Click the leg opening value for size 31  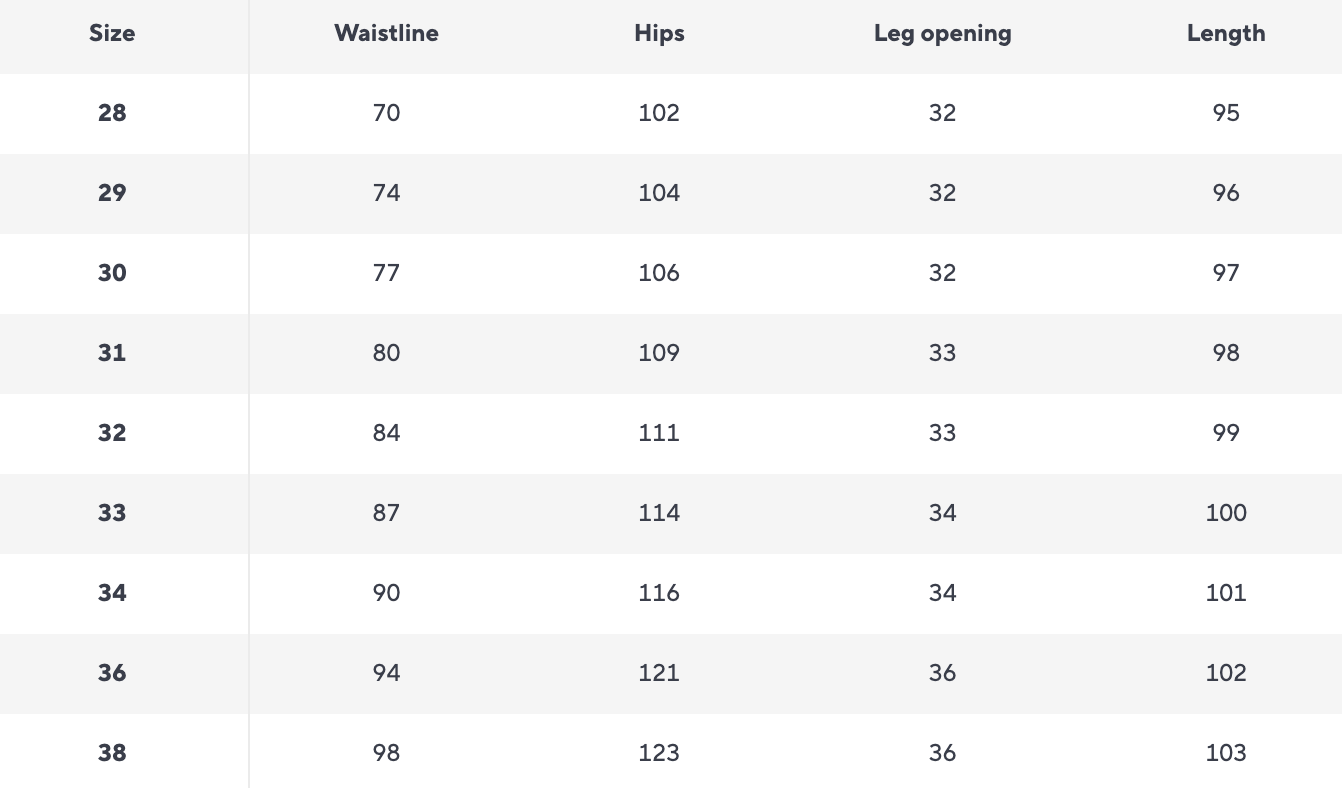tap(942, 353)
